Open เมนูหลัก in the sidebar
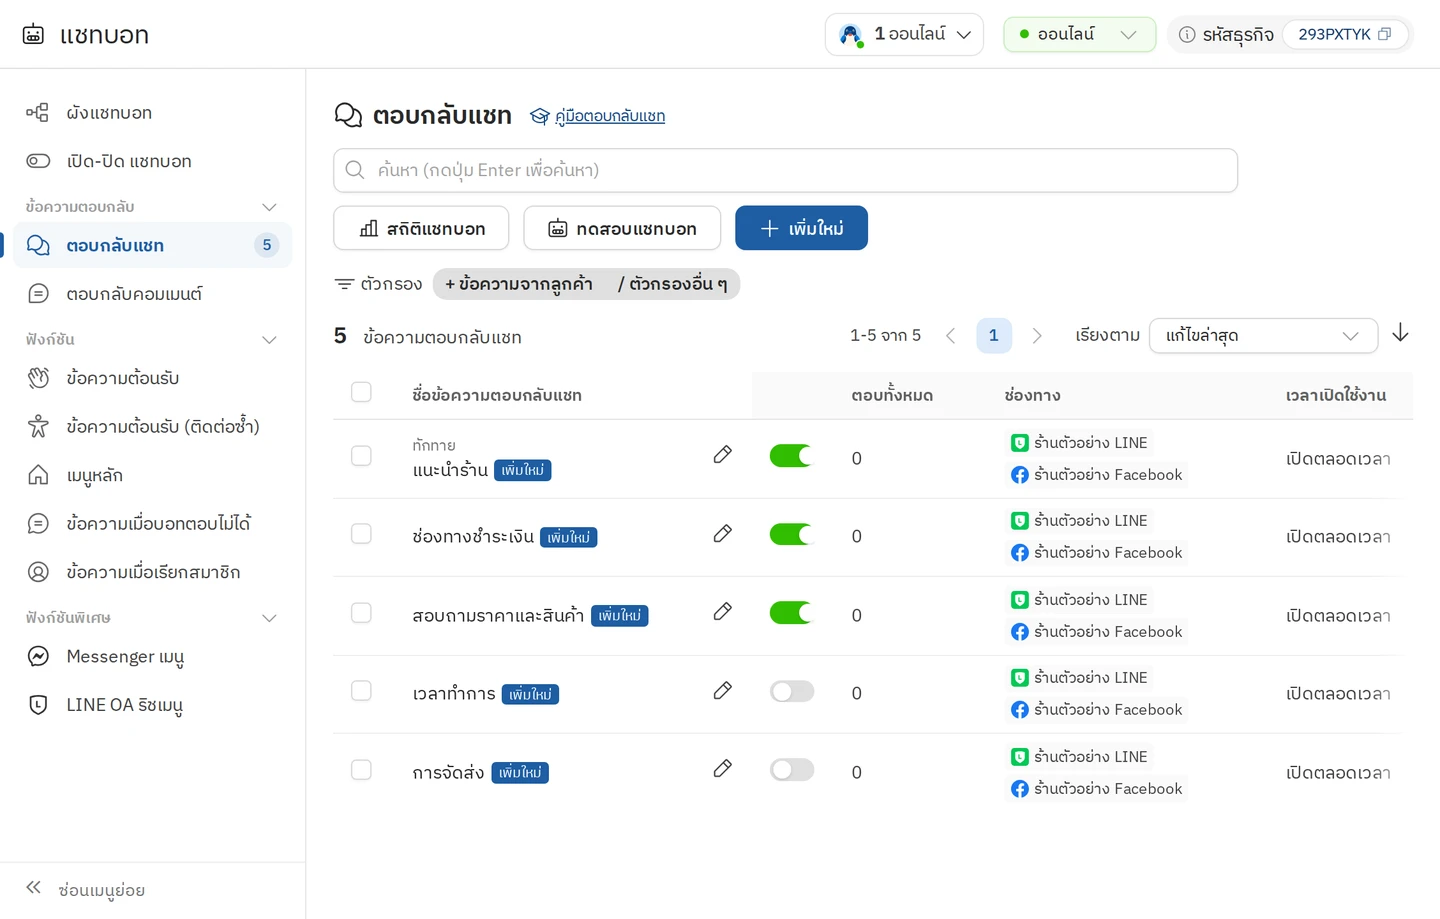 point(152,475)
